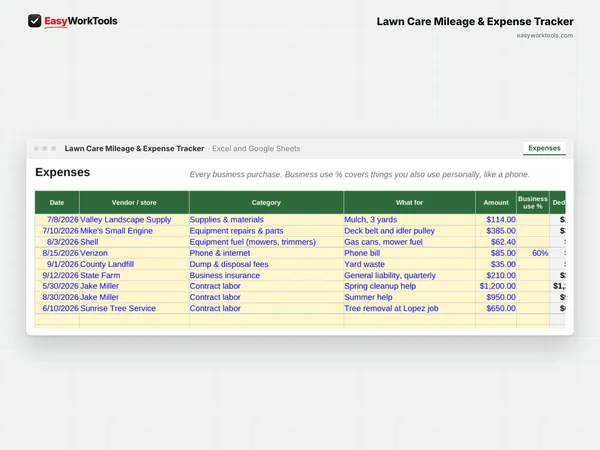Select the Date column header
Screen dimensions: 600x450
pos(57,202)
